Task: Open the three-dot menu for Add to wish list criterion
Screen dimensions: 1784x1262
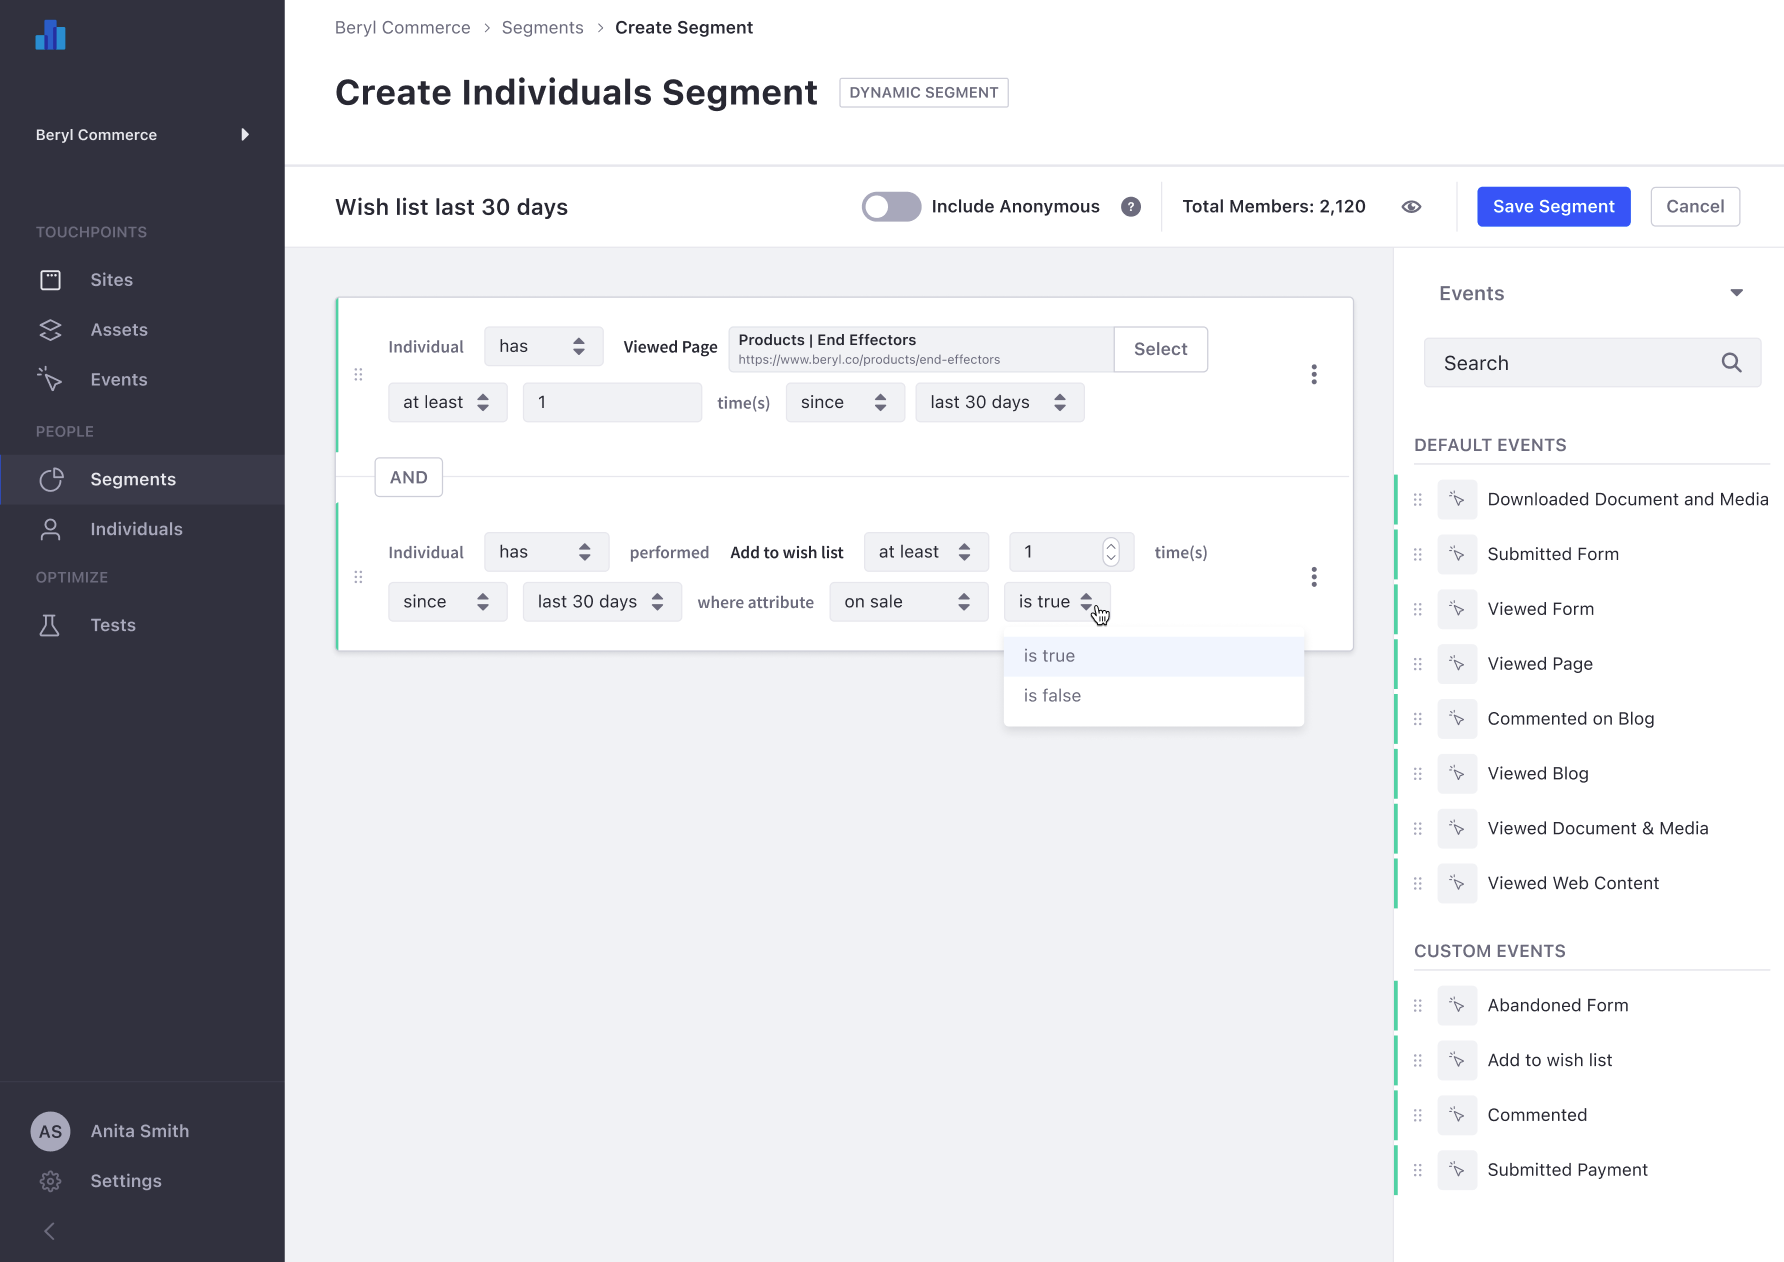Action: [x=1313, y=577]
